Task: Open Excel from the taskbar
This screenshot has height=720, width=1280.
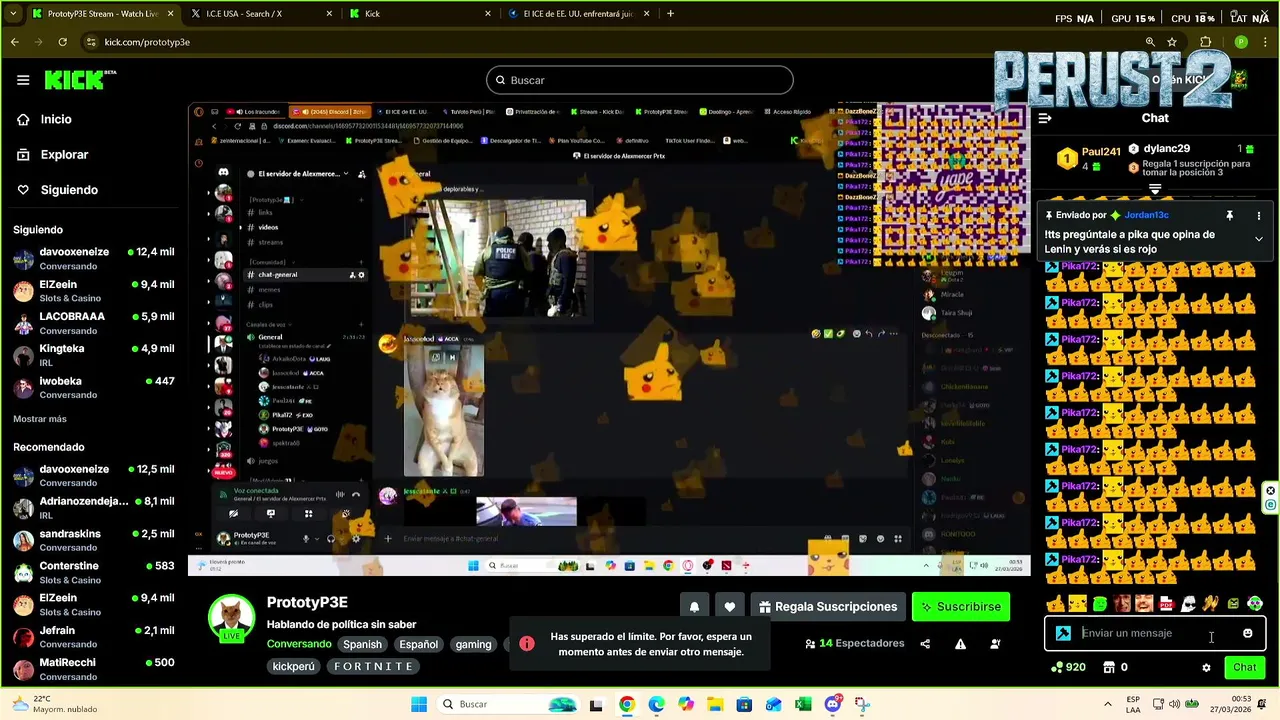Action: (x=803, y=704)
